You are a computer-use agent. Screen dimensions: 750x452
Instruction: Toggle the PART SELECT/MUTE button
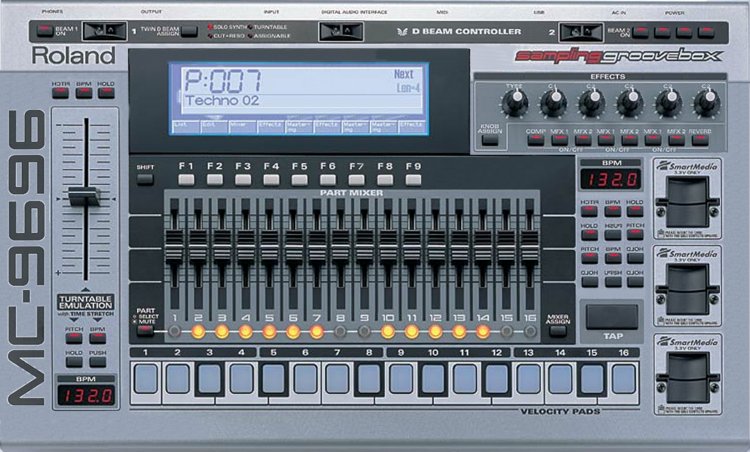(145, 330)
